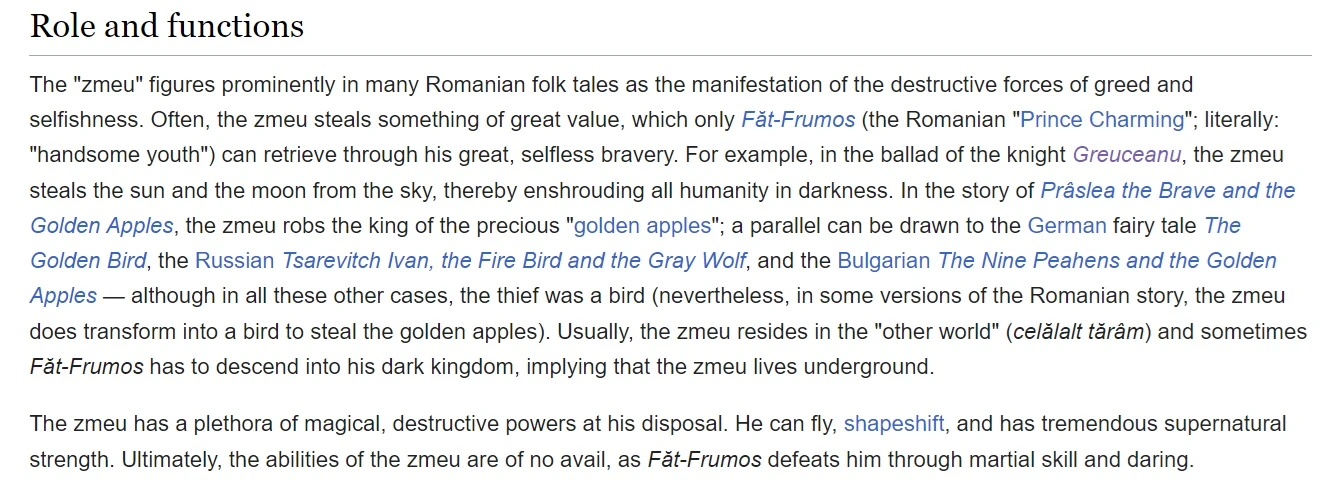Open the blue Făt-Frumos link
The image size is (1341, 488).
click(798, 120)
